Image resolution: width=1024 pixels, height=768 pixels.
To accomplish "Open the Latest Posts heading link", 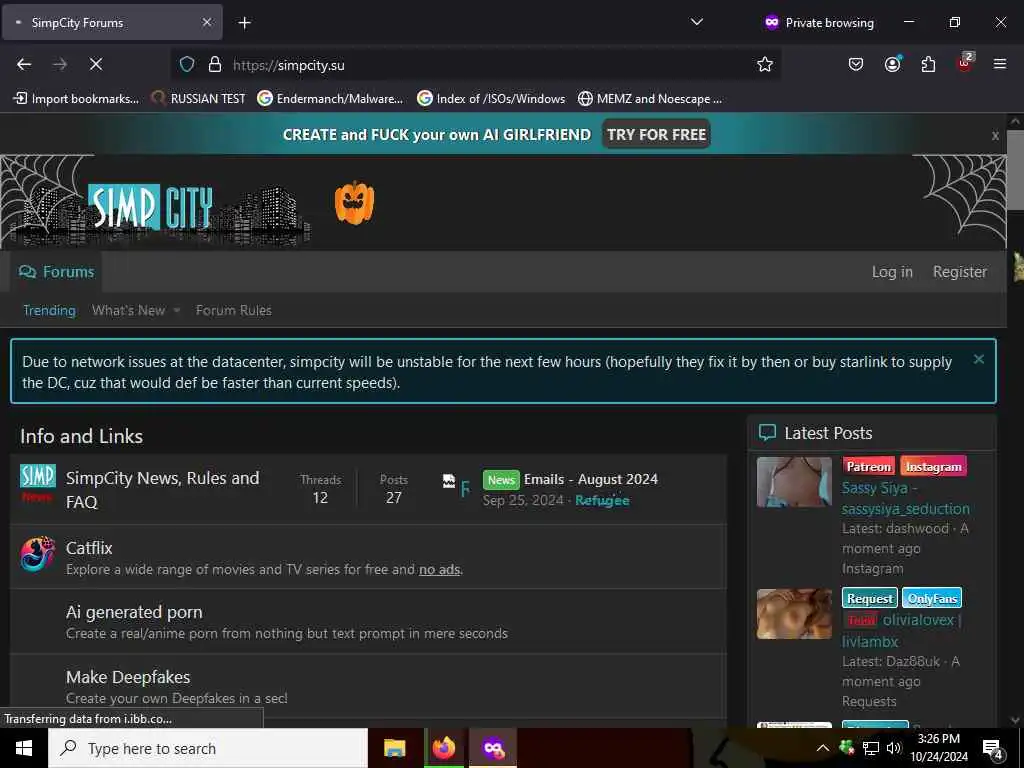I will pos(828,433).
